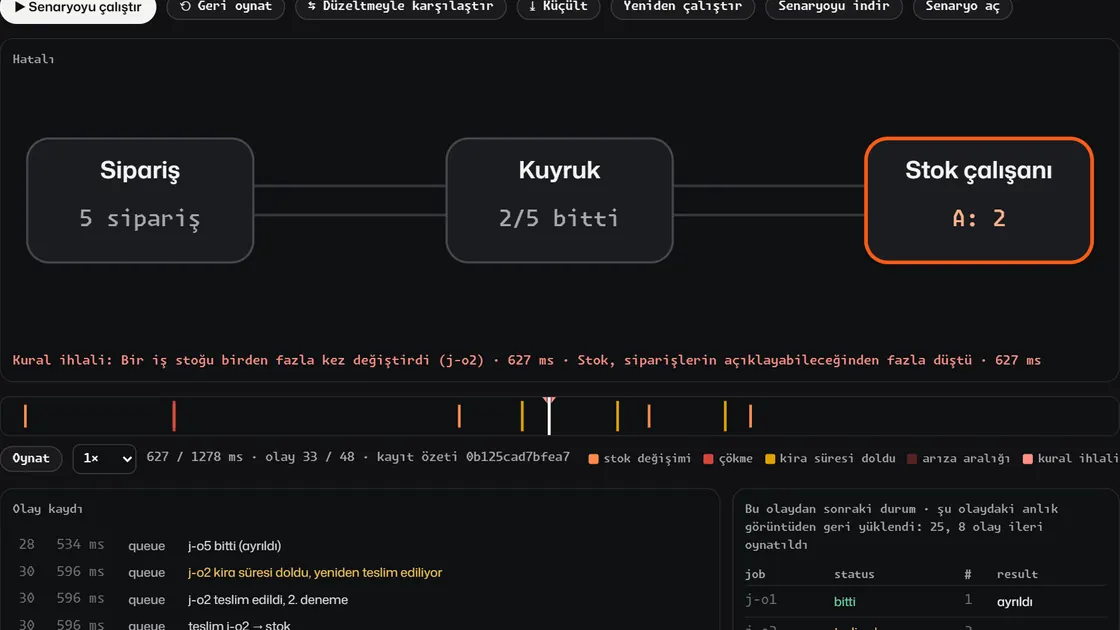Click Yeniden çalıştır button
Viewport: 1120px width, 630px height.
683,7
